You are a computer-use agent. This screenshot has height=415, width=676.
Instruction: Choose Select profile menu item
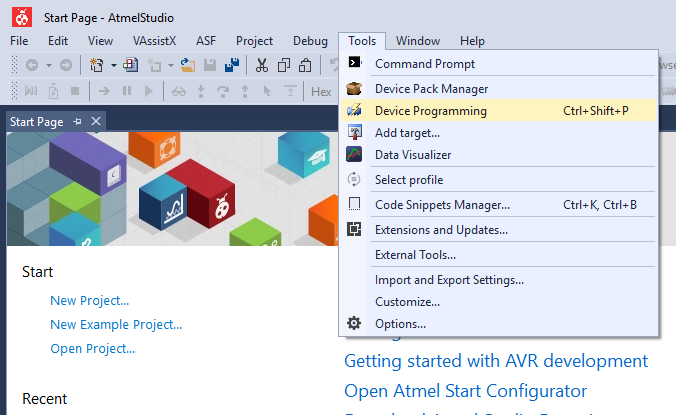coord(499,180)
